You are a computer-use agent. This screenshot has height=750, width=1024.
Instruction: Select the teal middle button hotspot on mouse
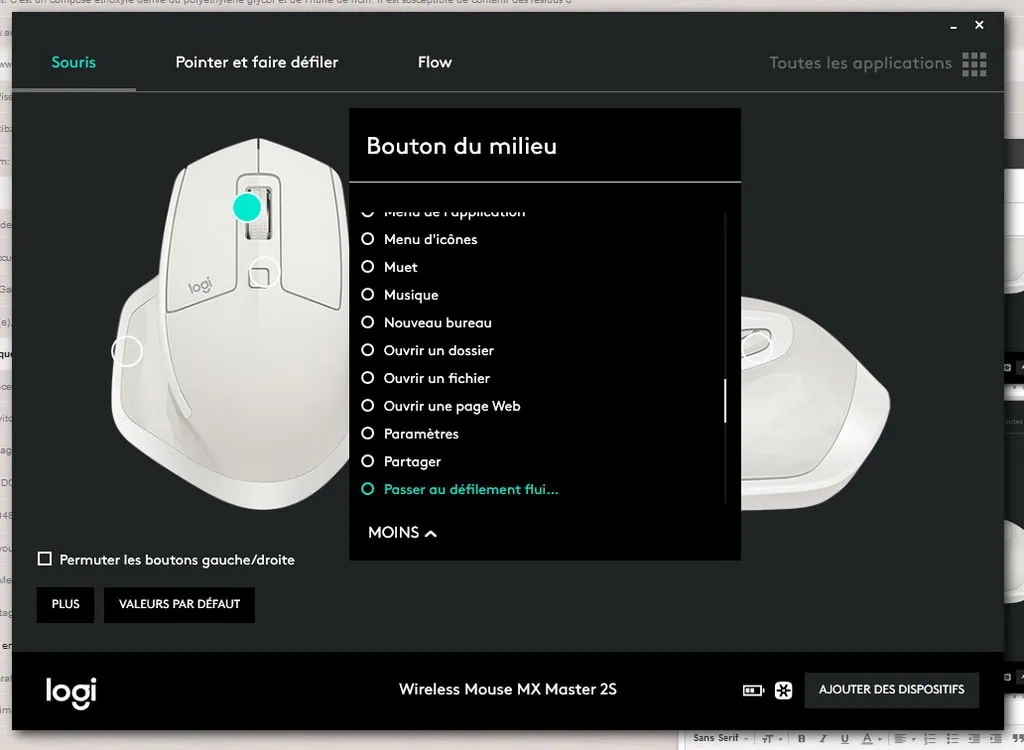(247, 207)
